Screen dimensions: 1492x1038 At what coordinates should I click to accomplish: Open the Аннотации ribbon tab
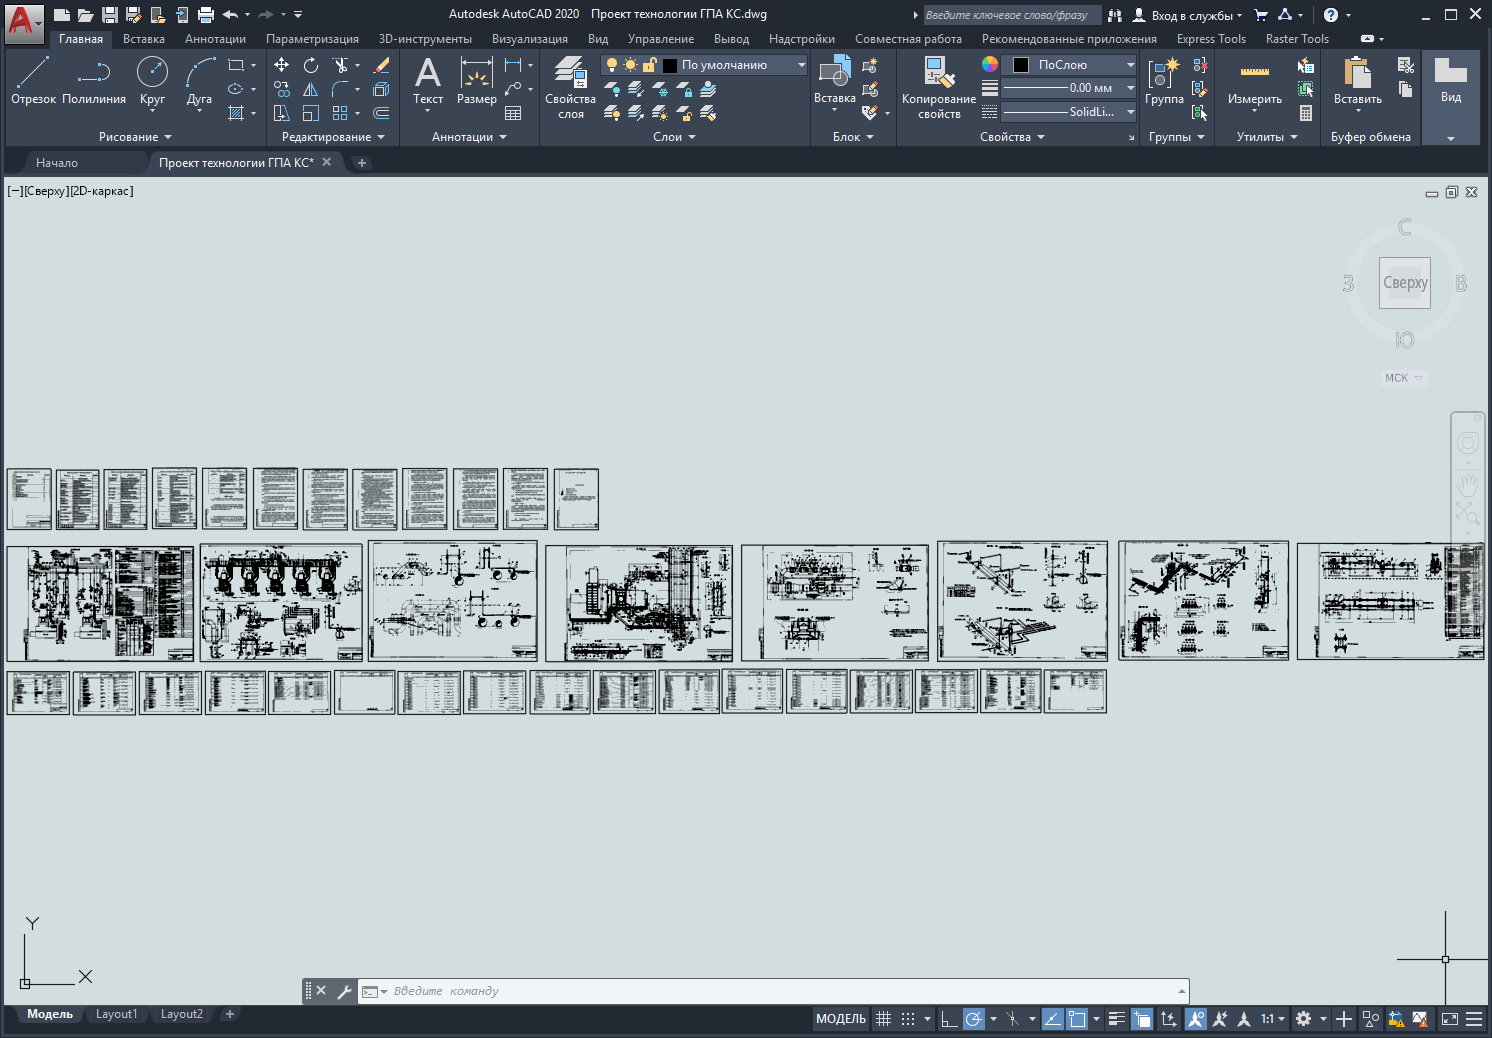click(x=215, y=39)
